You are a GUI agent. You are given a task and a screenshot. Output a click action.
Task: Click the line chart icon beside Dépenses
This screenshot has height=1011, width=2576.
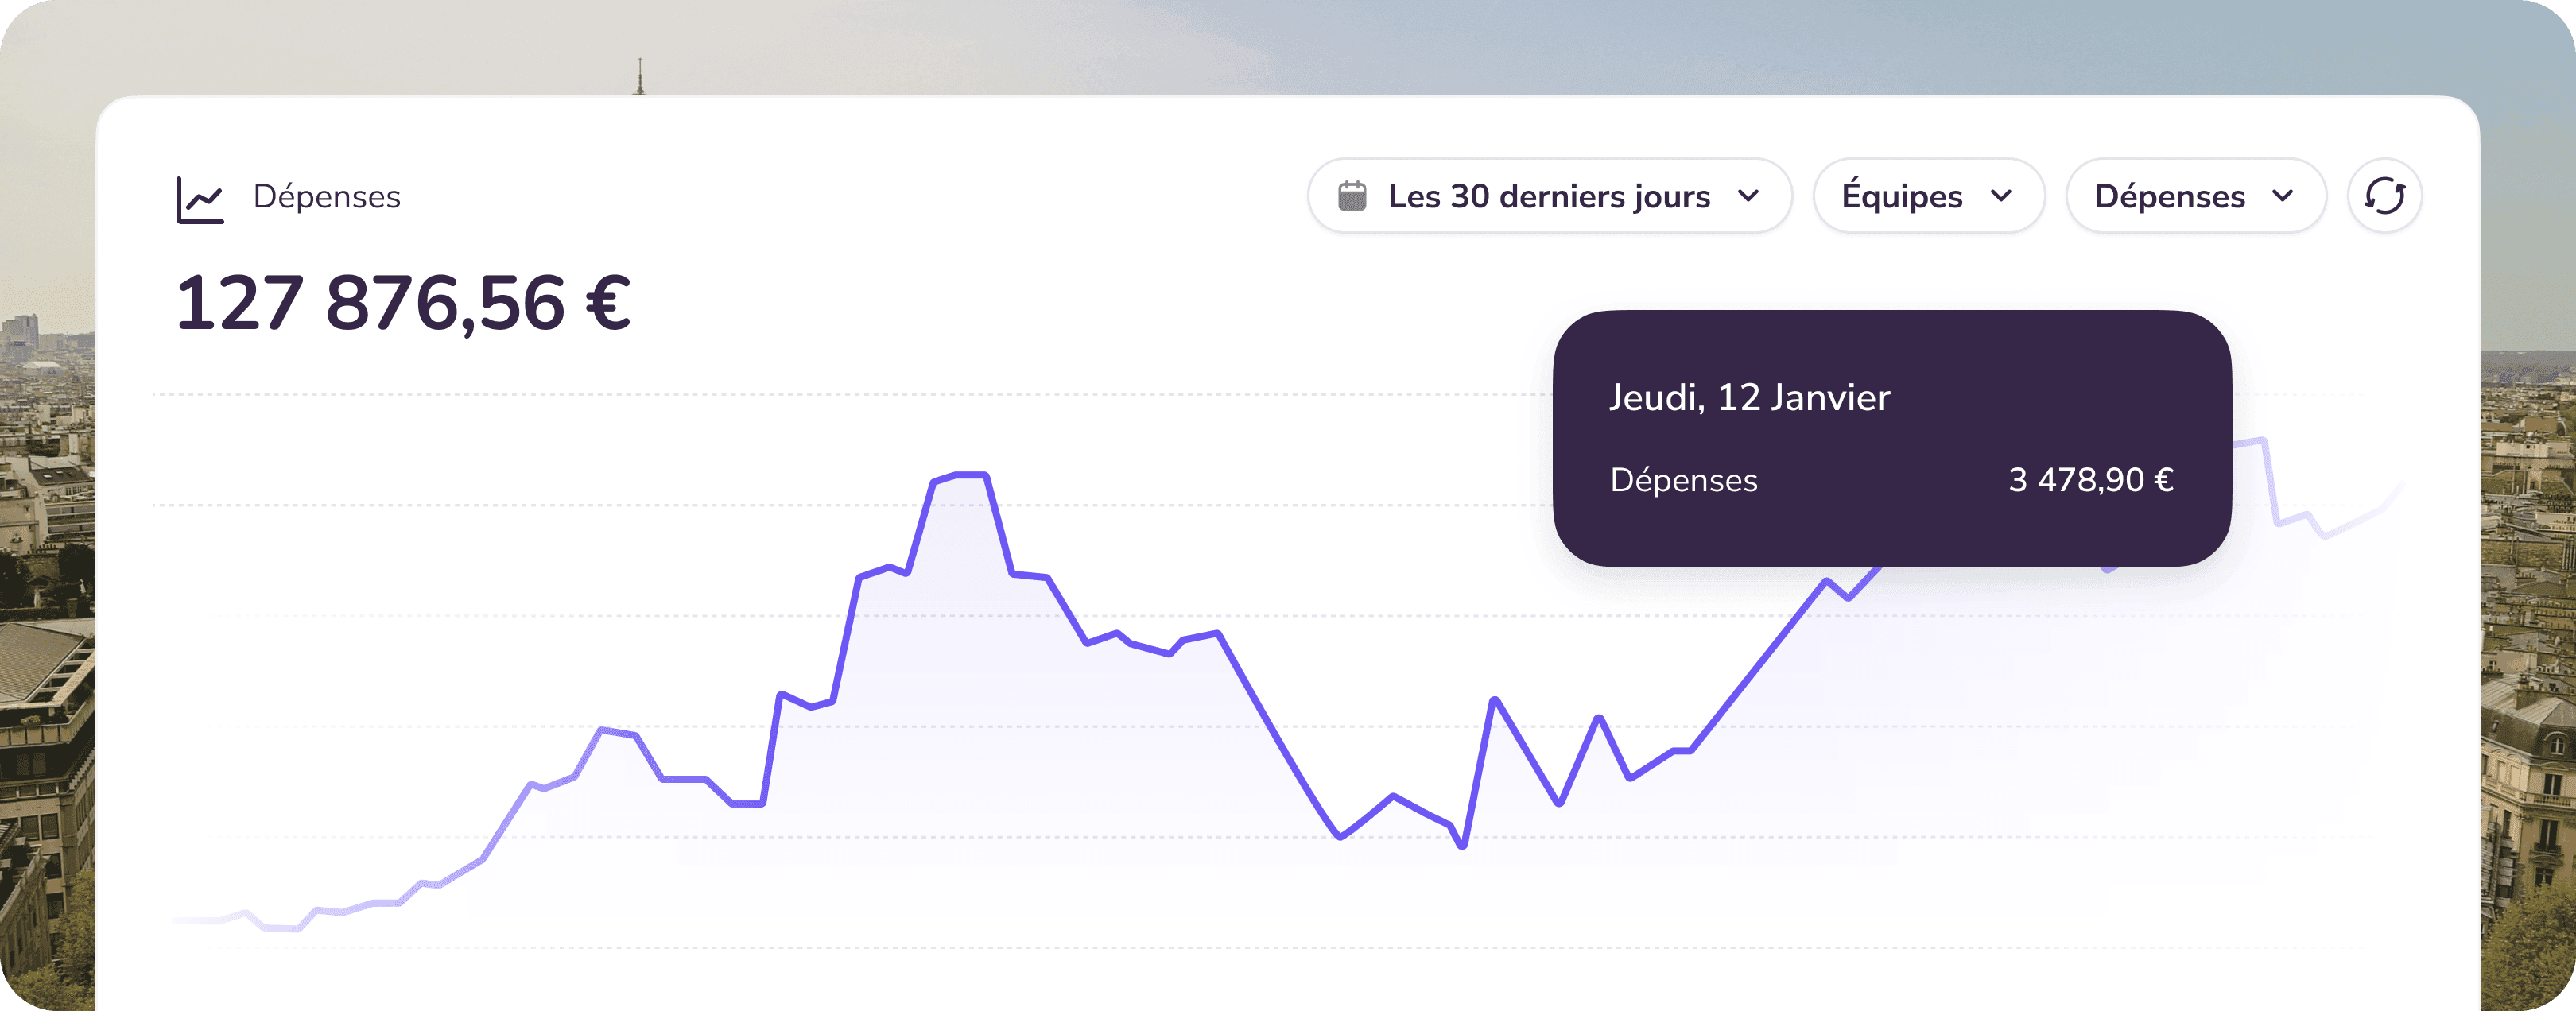click(x=200, y=199)
